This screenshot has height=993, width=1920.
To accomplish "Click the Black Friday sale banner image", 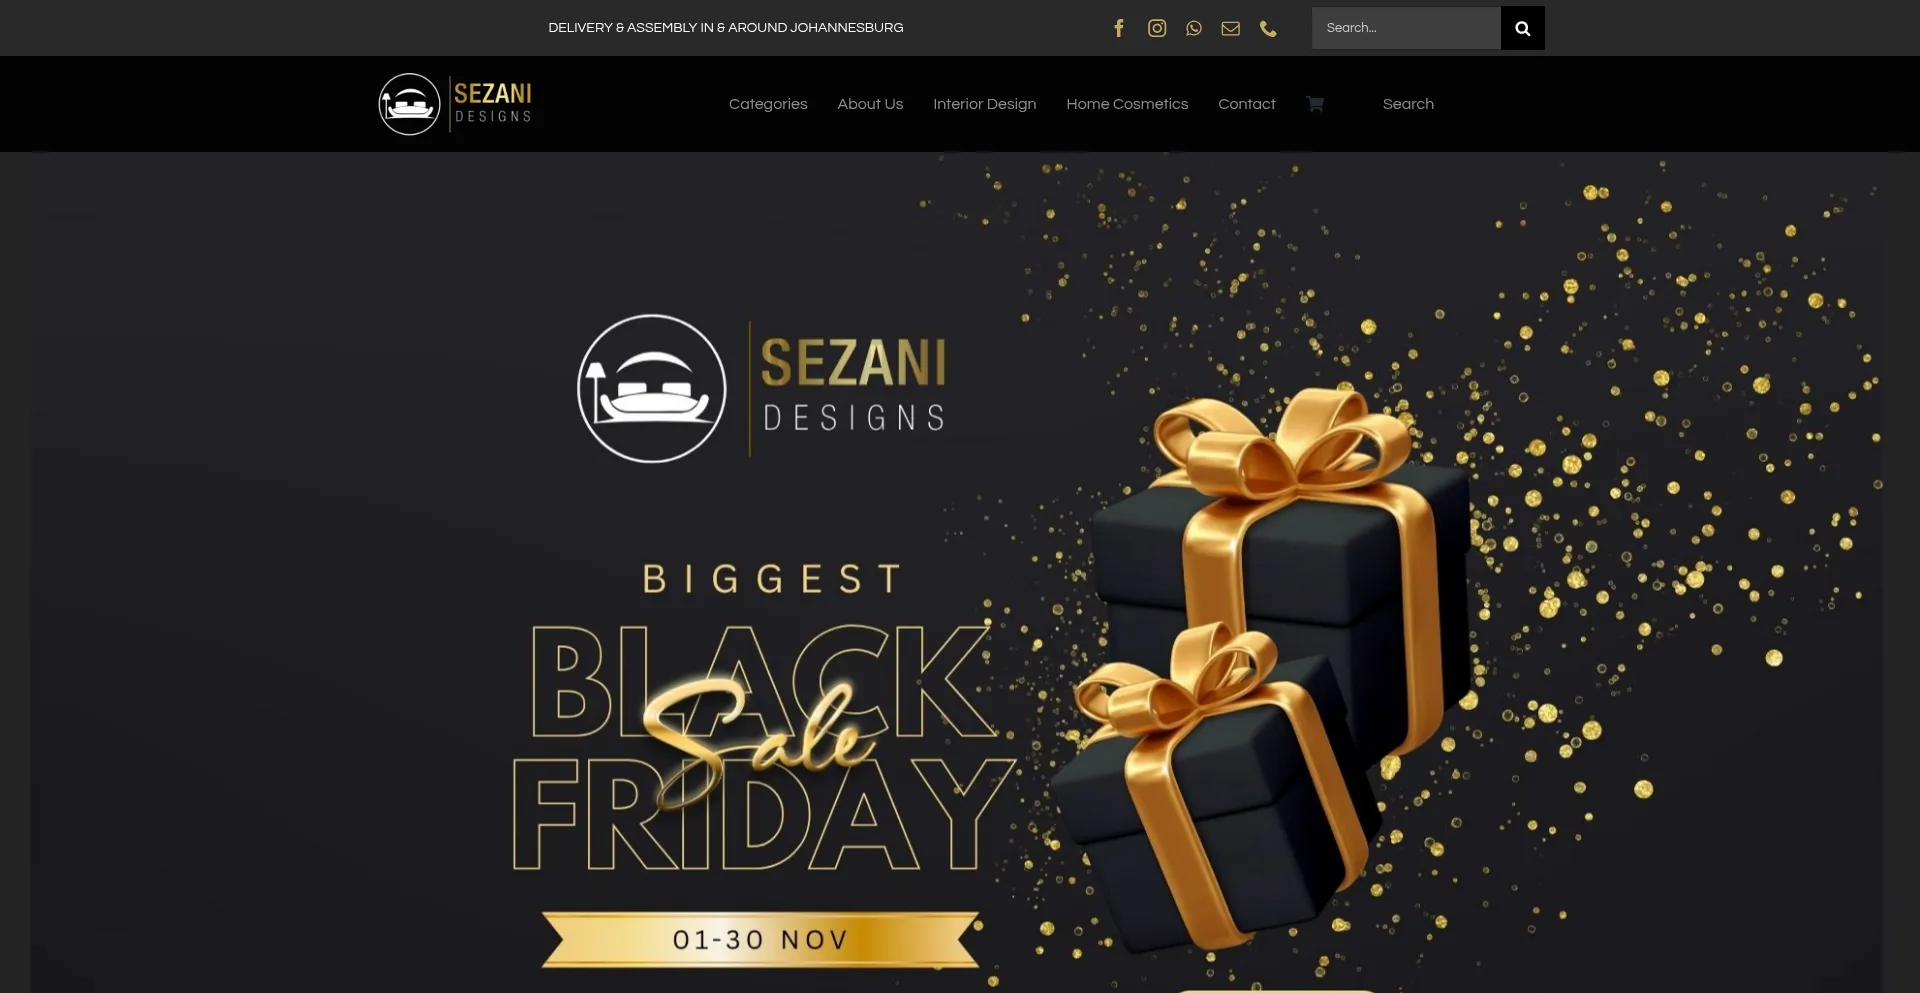I will point(956,572).
